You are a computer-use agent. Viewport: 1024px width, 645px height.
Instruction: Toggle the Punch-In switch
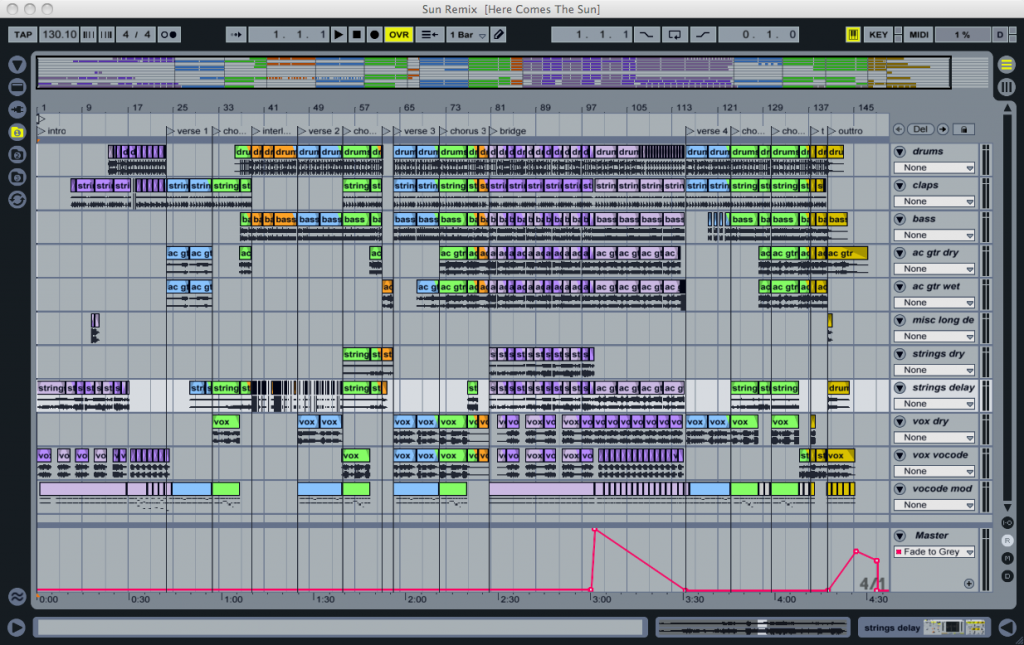tap(646, 35)
